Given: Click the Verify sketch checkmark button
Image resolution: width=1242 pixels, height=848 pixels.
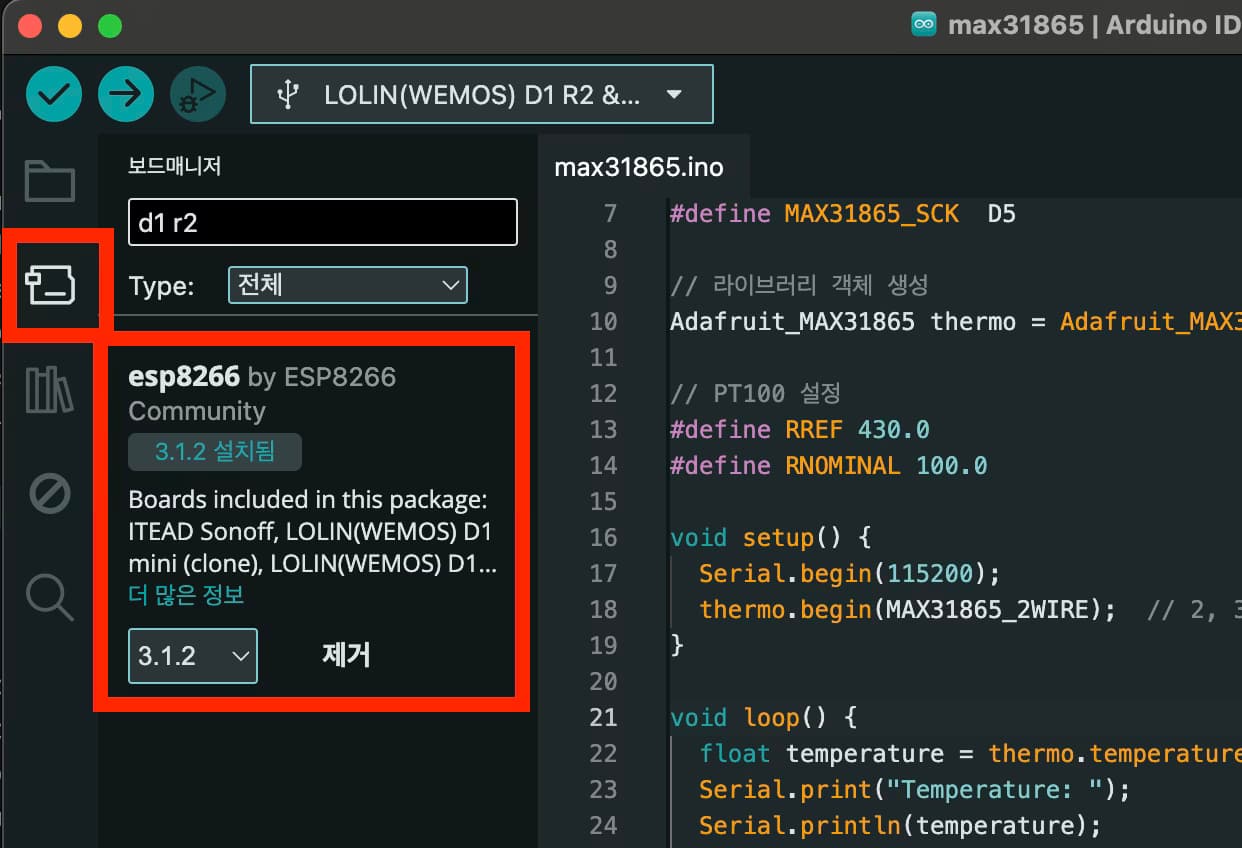Looking at the screenshot, I should click(53, 94).
